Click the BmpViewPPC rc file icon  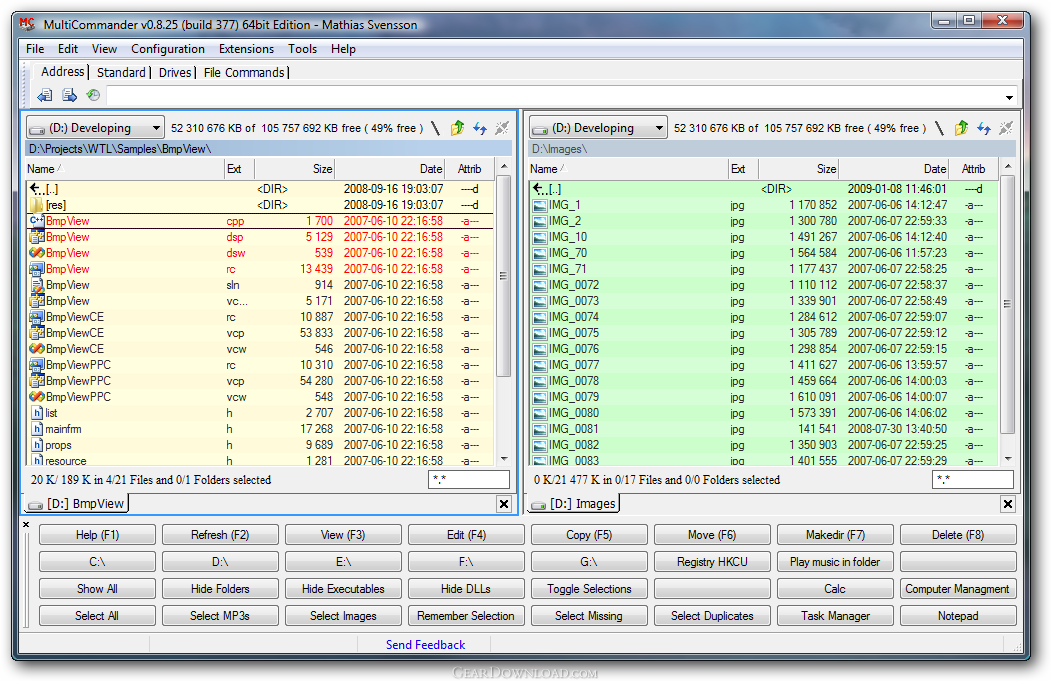[x=37, y=365]
